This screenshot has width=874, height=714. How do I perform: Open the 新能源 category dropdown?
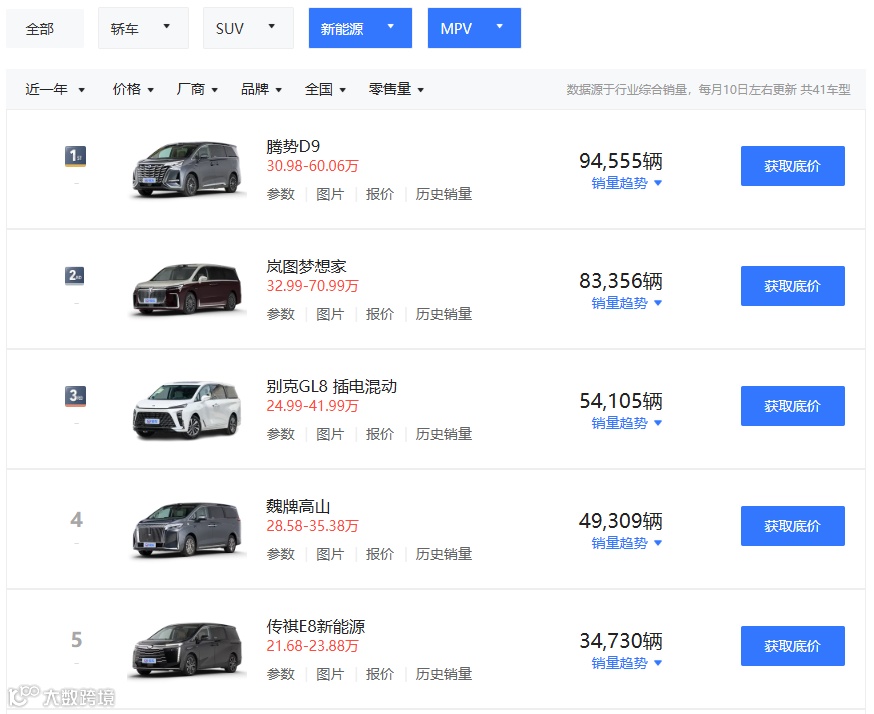pos(360,28)
